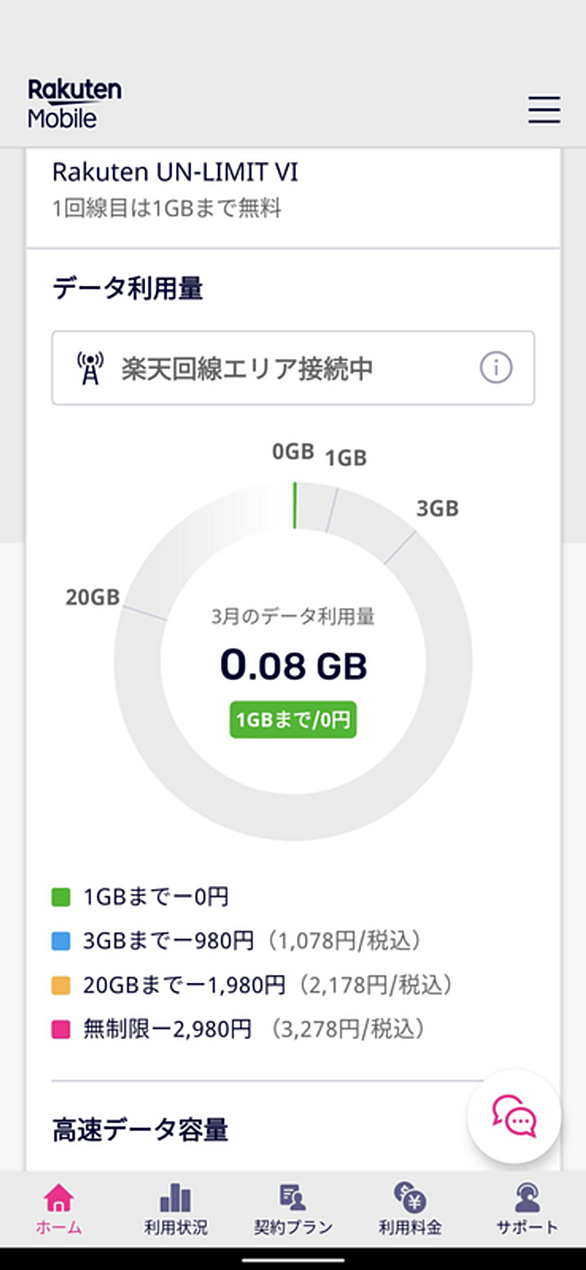Select the 楽天回線エリア接続中 status box
The height and width of the screenshot is (1270, 586).
point(293,368)
